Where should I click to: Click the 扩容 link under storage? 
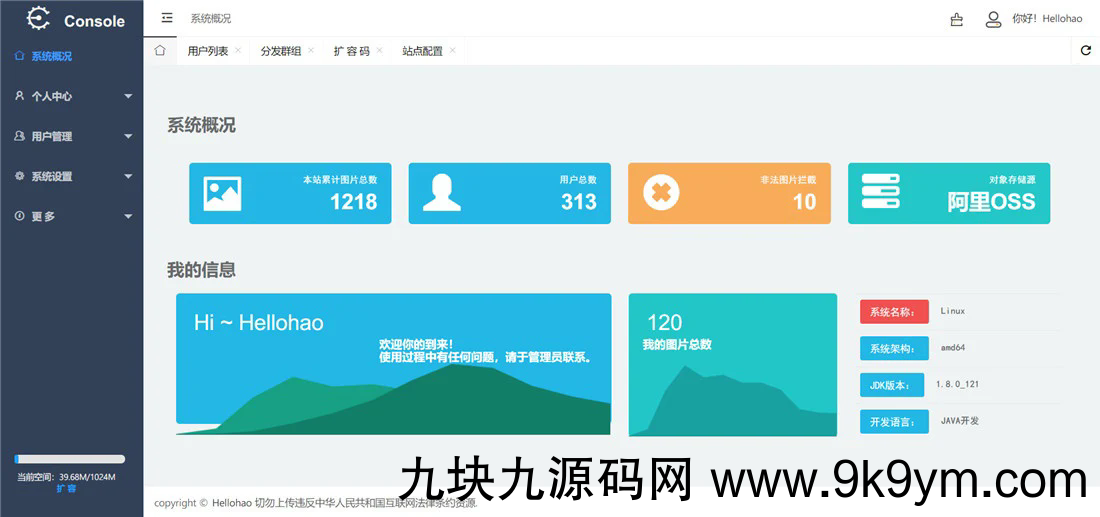coord(66,488)
